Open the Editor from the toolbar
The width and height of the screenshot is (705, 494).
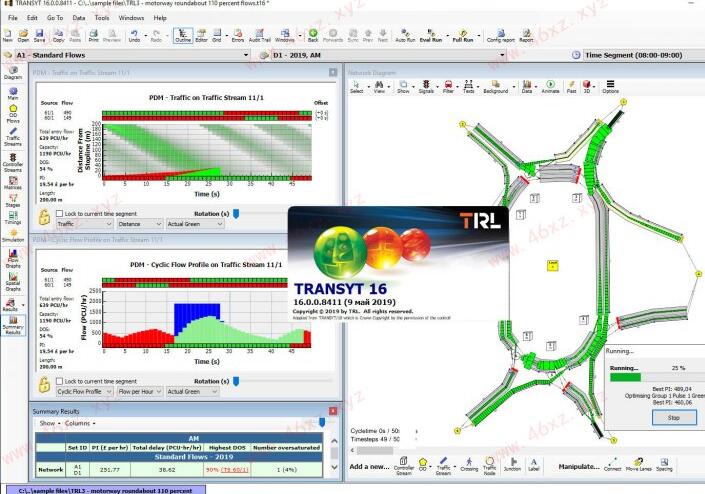(201, 36)
